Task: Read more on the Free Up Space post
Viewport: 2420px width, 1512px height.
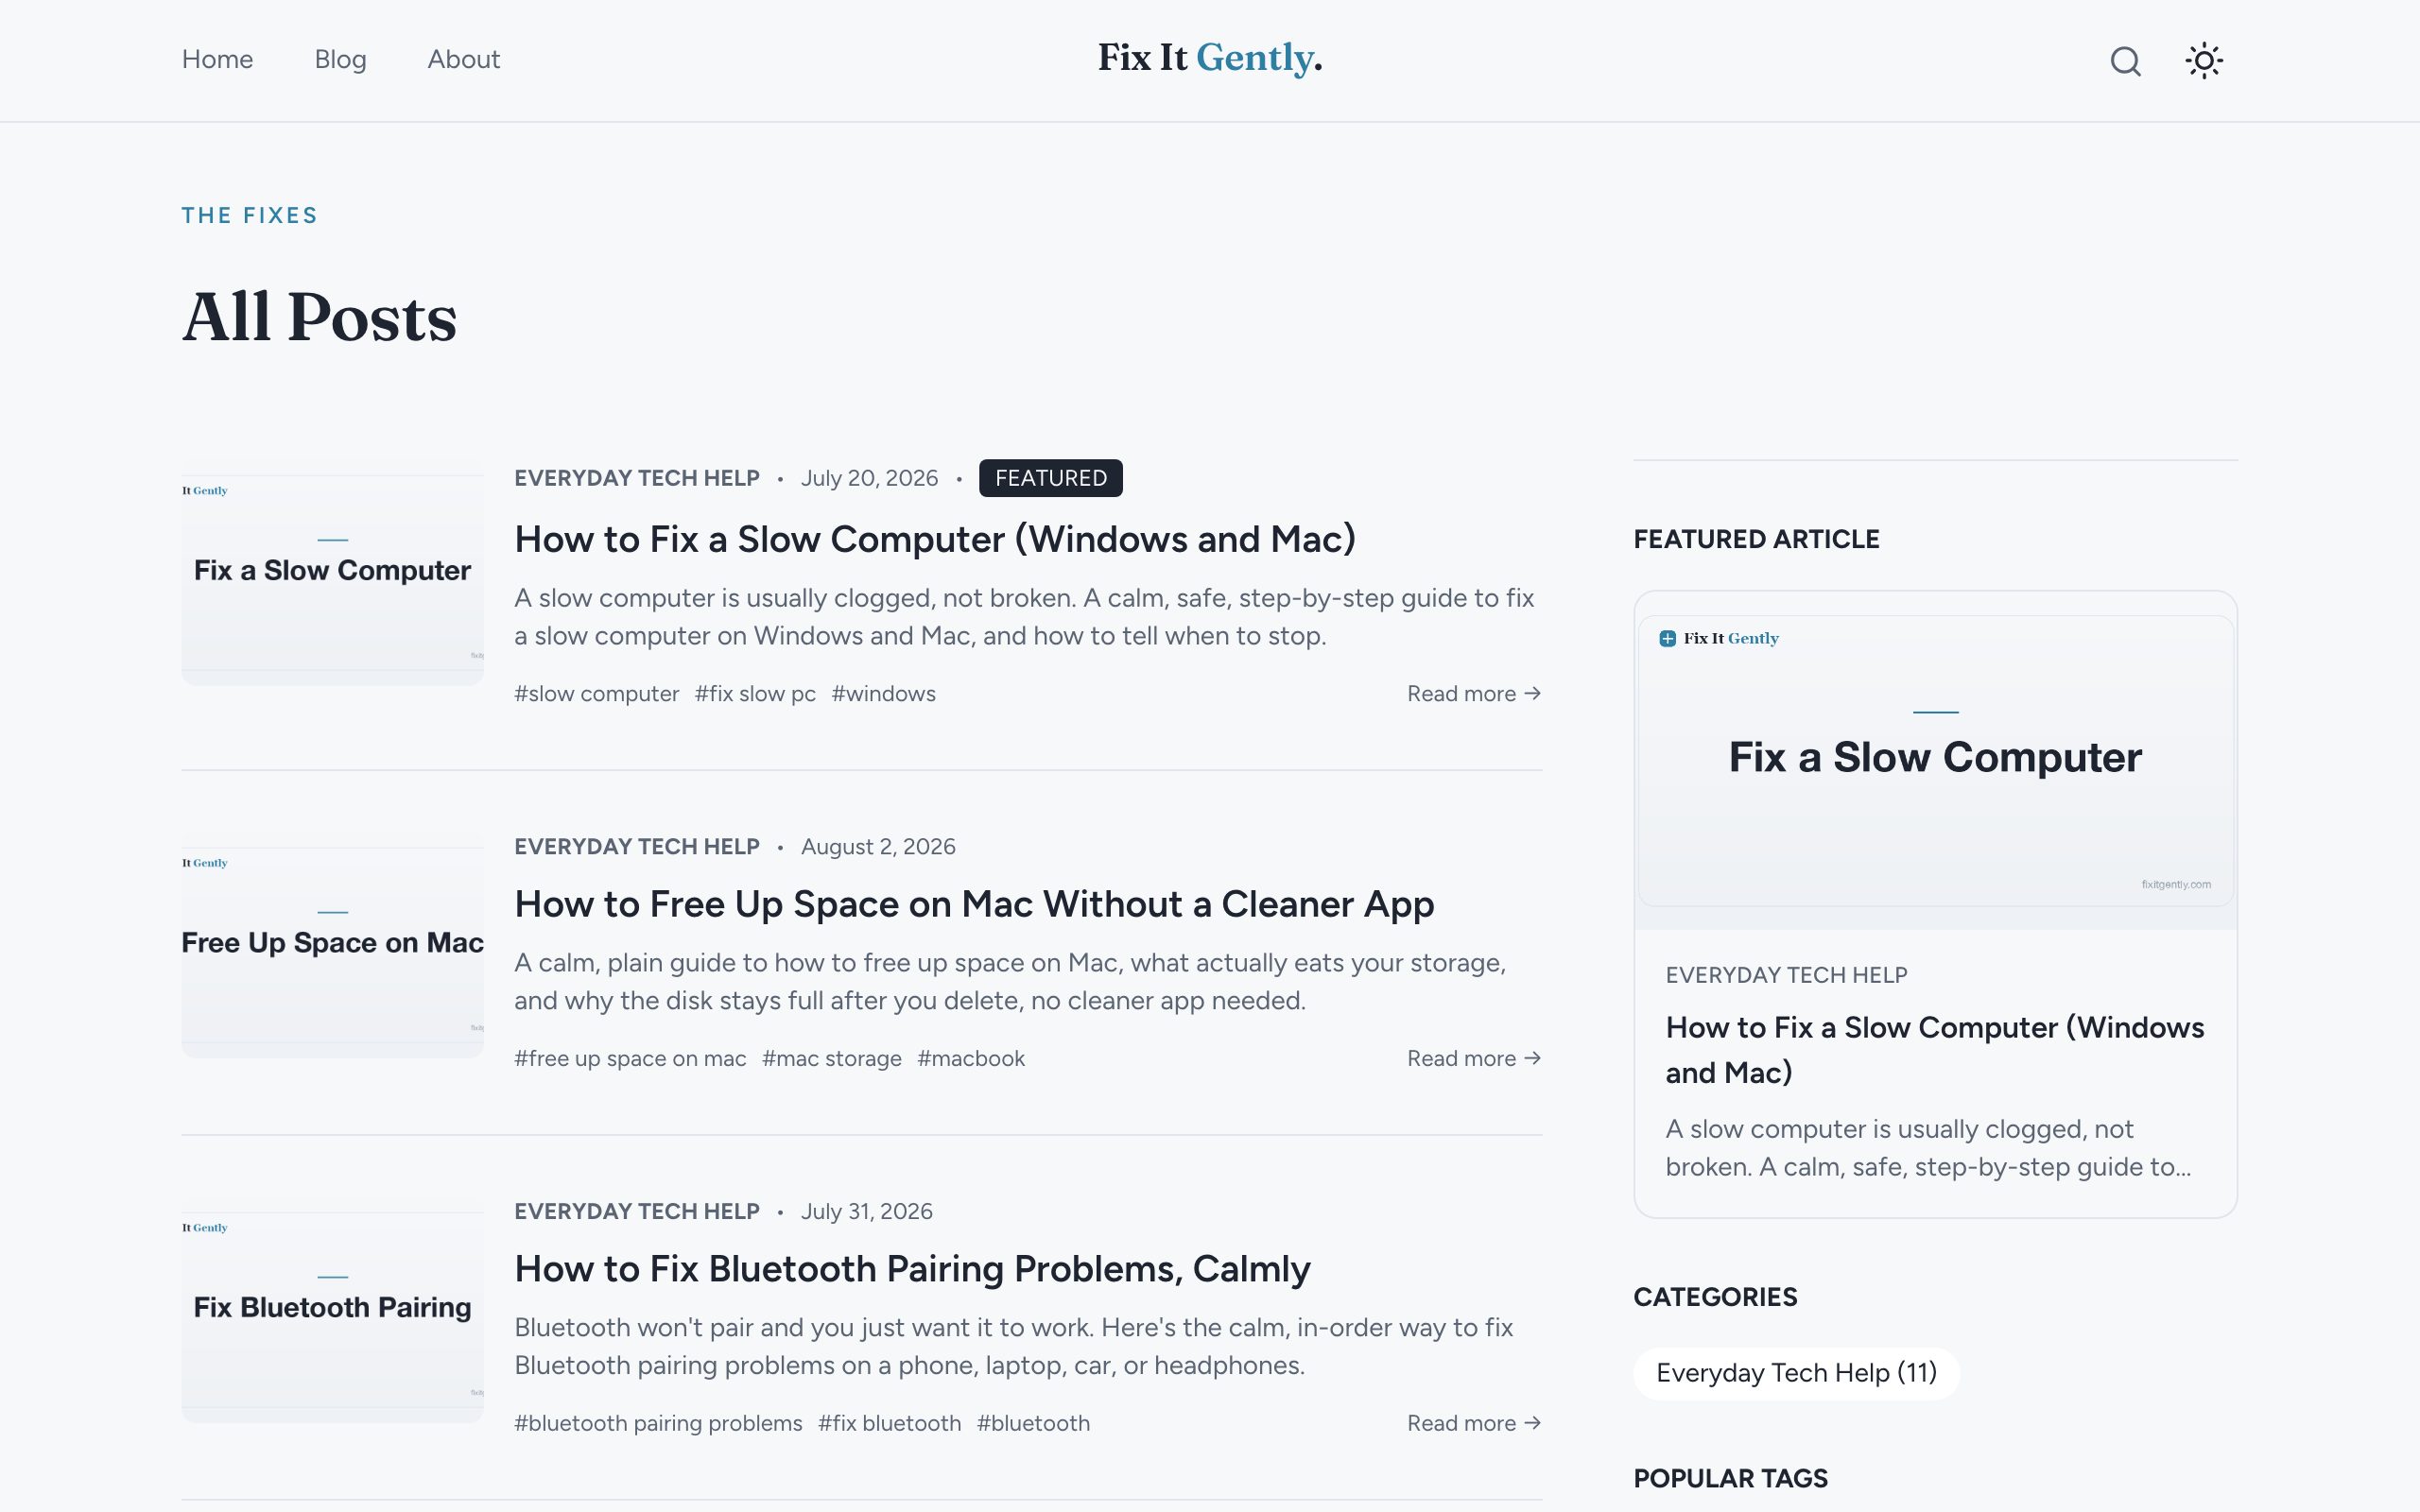Action: click(1474, 1058)
